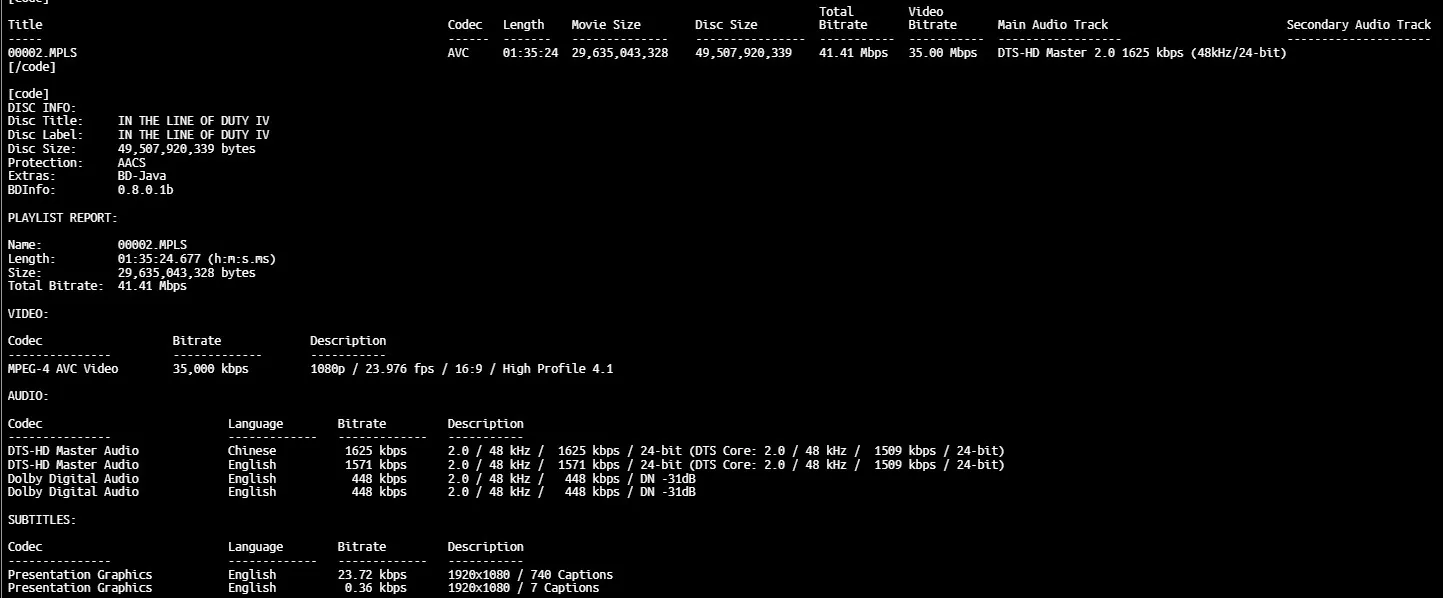Select the DISC INFO: heading
1443x598 pixels.
point(42,107)
